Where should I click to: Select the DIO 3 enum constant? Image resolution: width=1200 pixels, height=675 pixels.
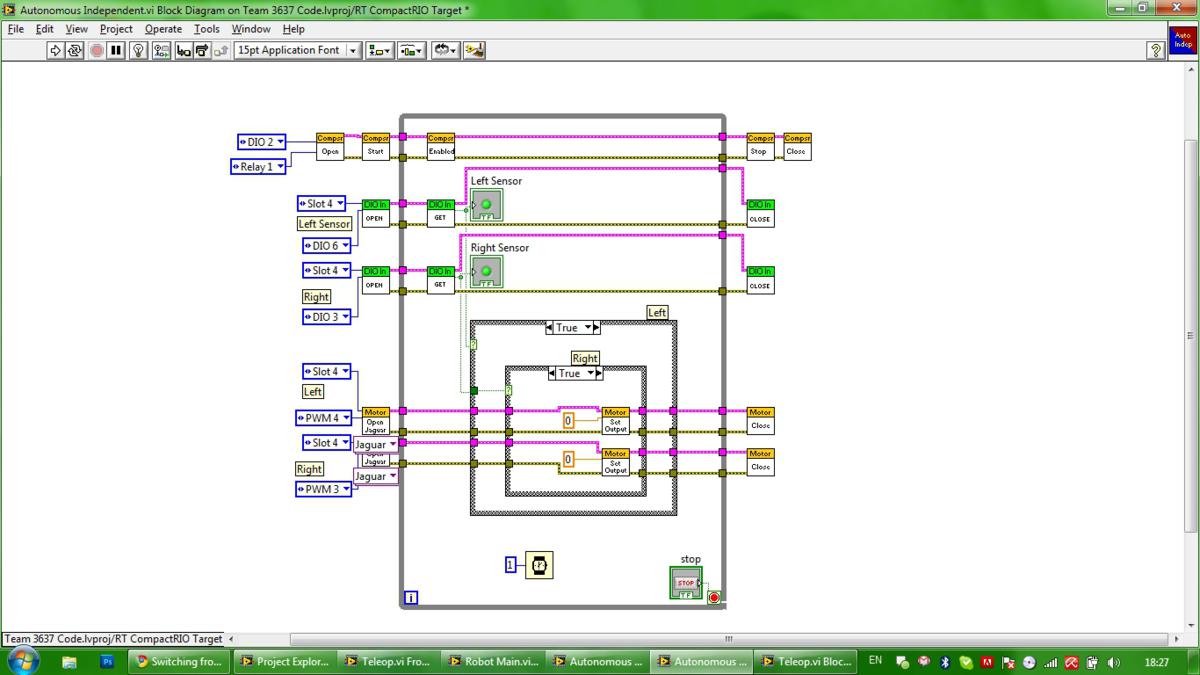(x=327, y=317)
